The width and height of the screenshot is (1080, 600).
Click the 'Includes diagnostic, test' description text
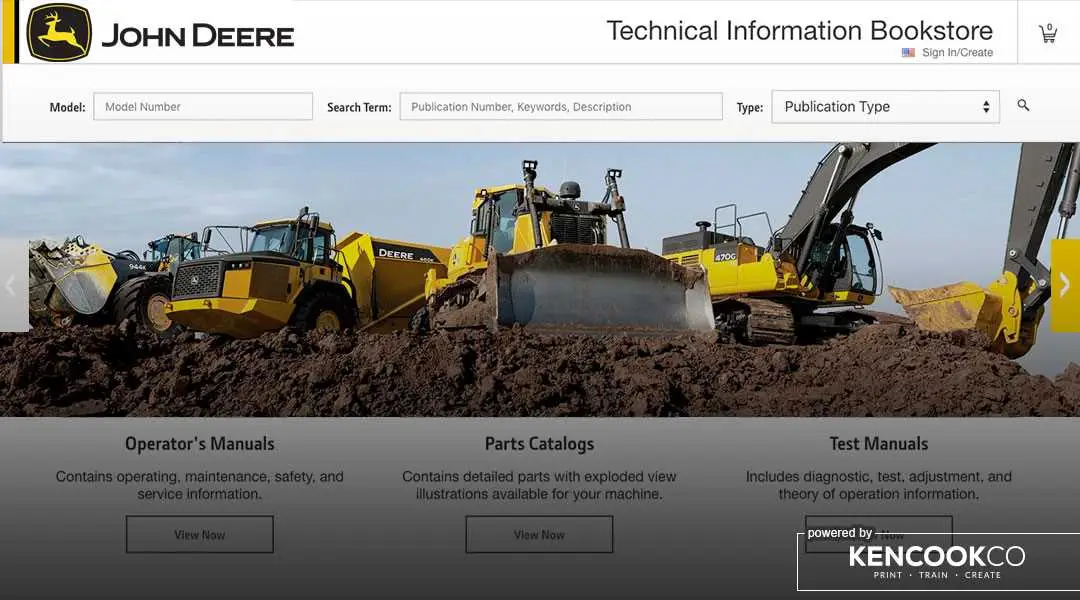point(879,485)
